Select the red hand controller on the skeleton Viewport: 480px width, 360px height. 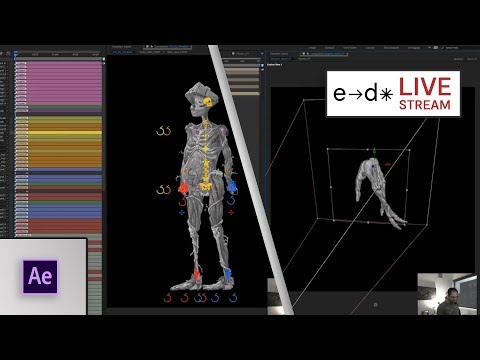pyautogui.click(x=183, y=188)
